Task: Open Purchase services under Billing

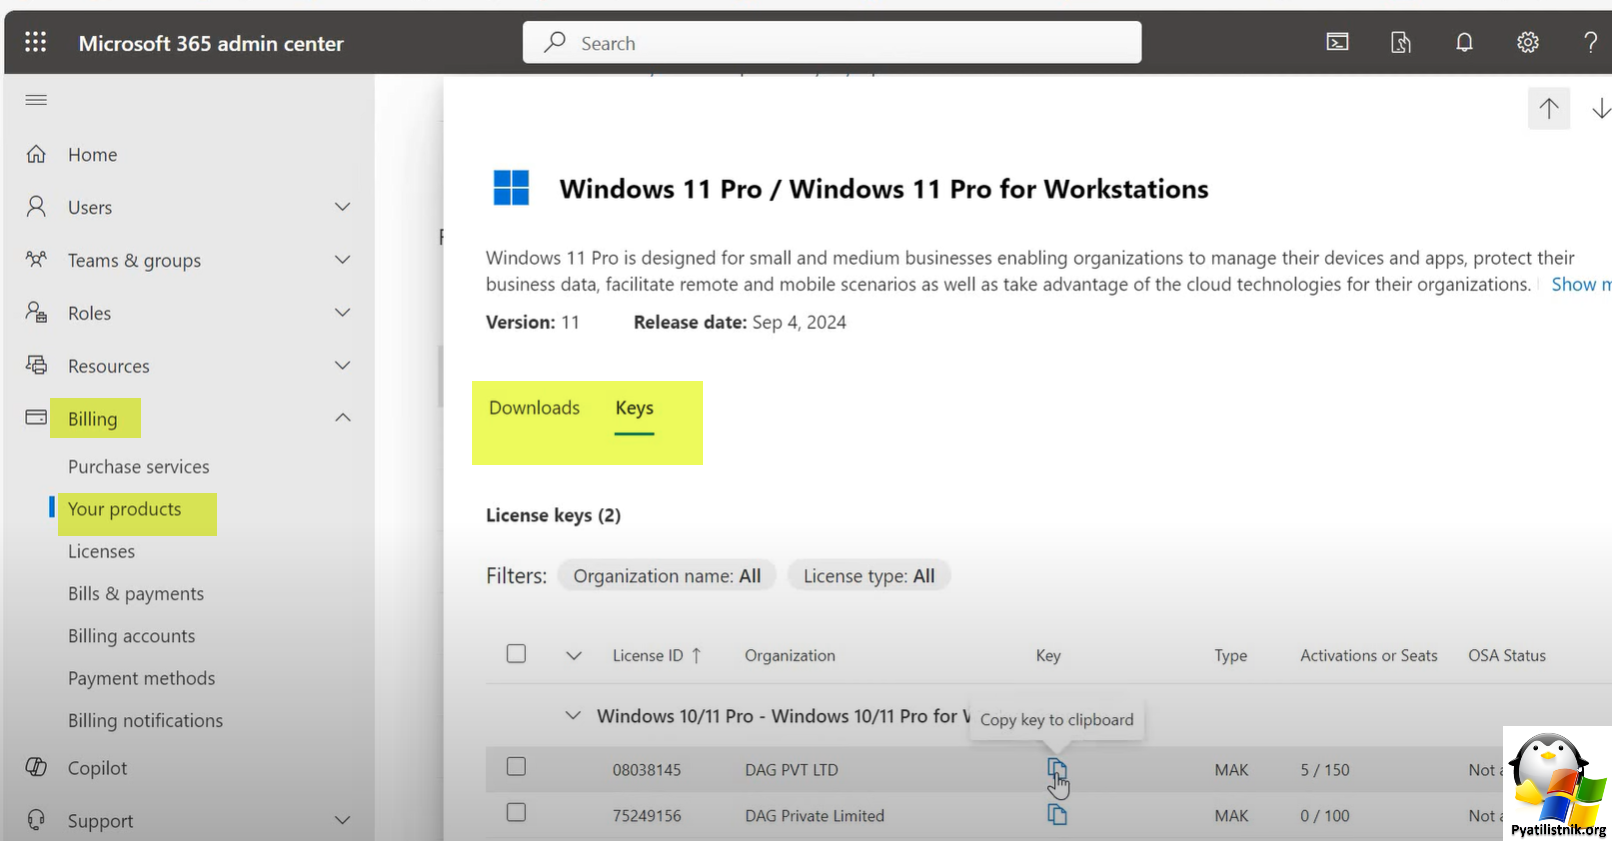Action: coord(139,467)
